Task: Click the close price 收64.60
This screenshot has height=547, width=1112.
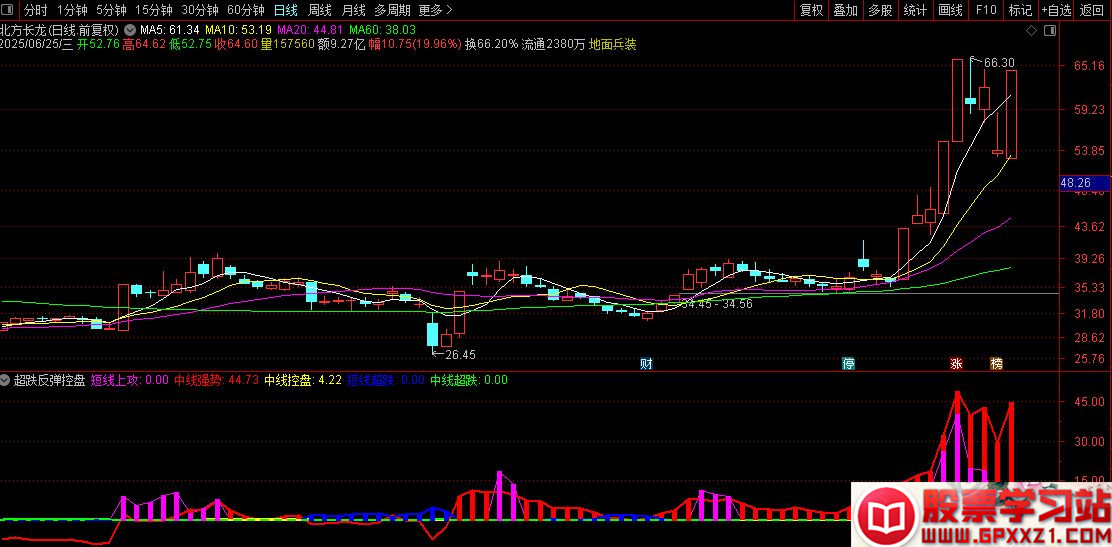Action: click(x=235, y=44)
